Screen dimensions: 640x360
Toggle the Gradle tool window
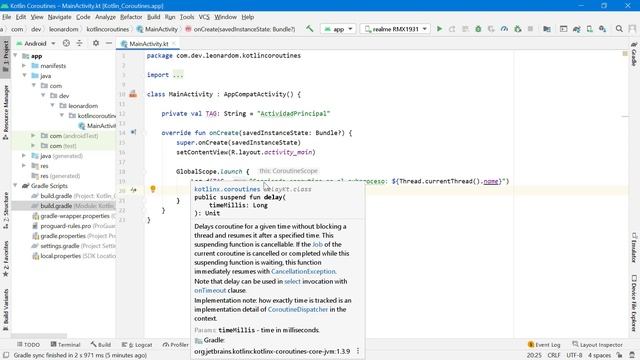(634, 53)
